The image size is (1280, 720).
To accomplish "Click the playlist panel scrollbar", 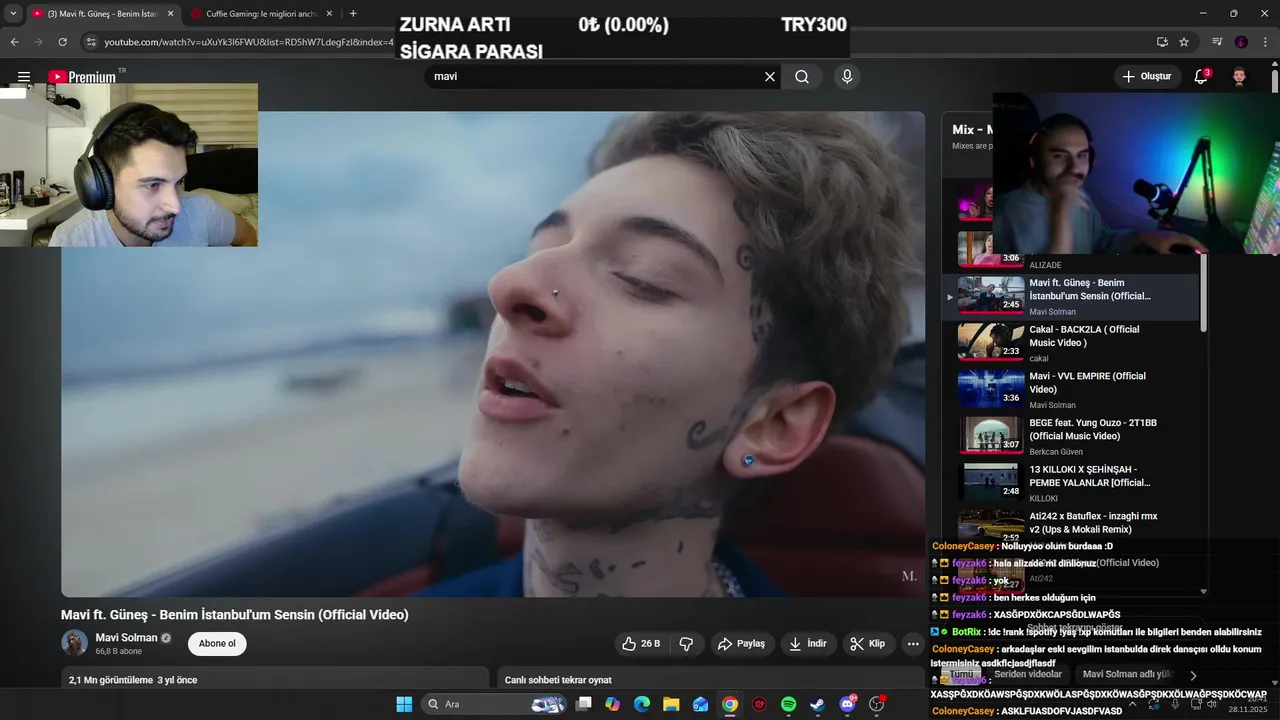I will click(1204, 292).
